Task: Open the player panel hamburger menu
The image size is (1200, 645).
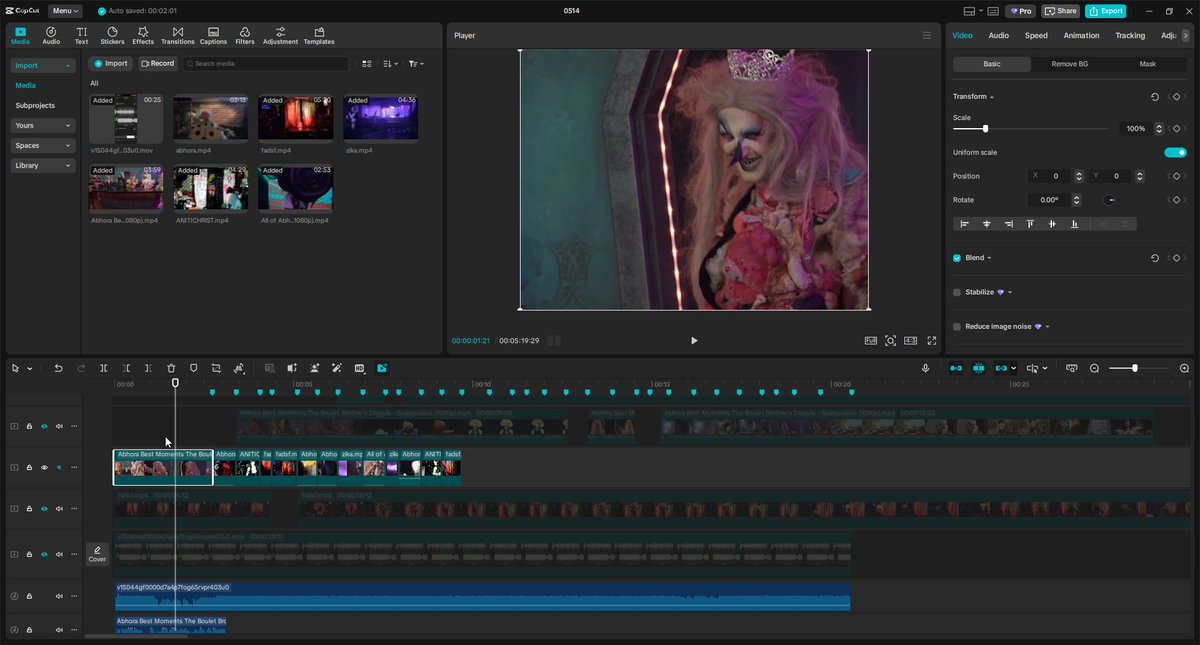Action: pyautogui.click(x=927, y=35)
